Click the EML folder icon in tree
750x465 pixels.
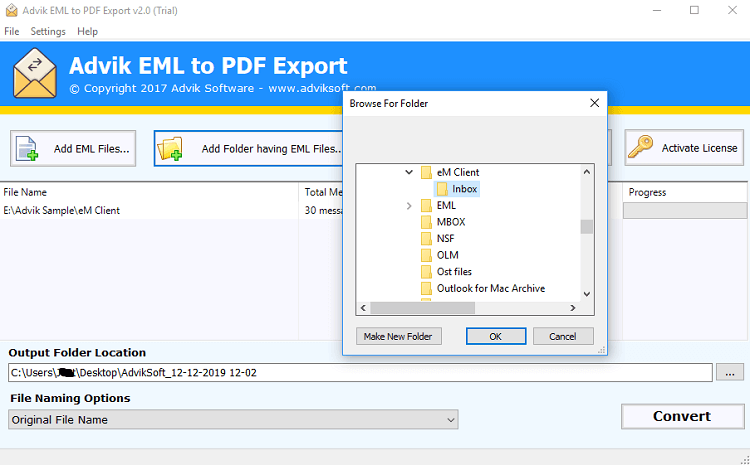[426, 206]
